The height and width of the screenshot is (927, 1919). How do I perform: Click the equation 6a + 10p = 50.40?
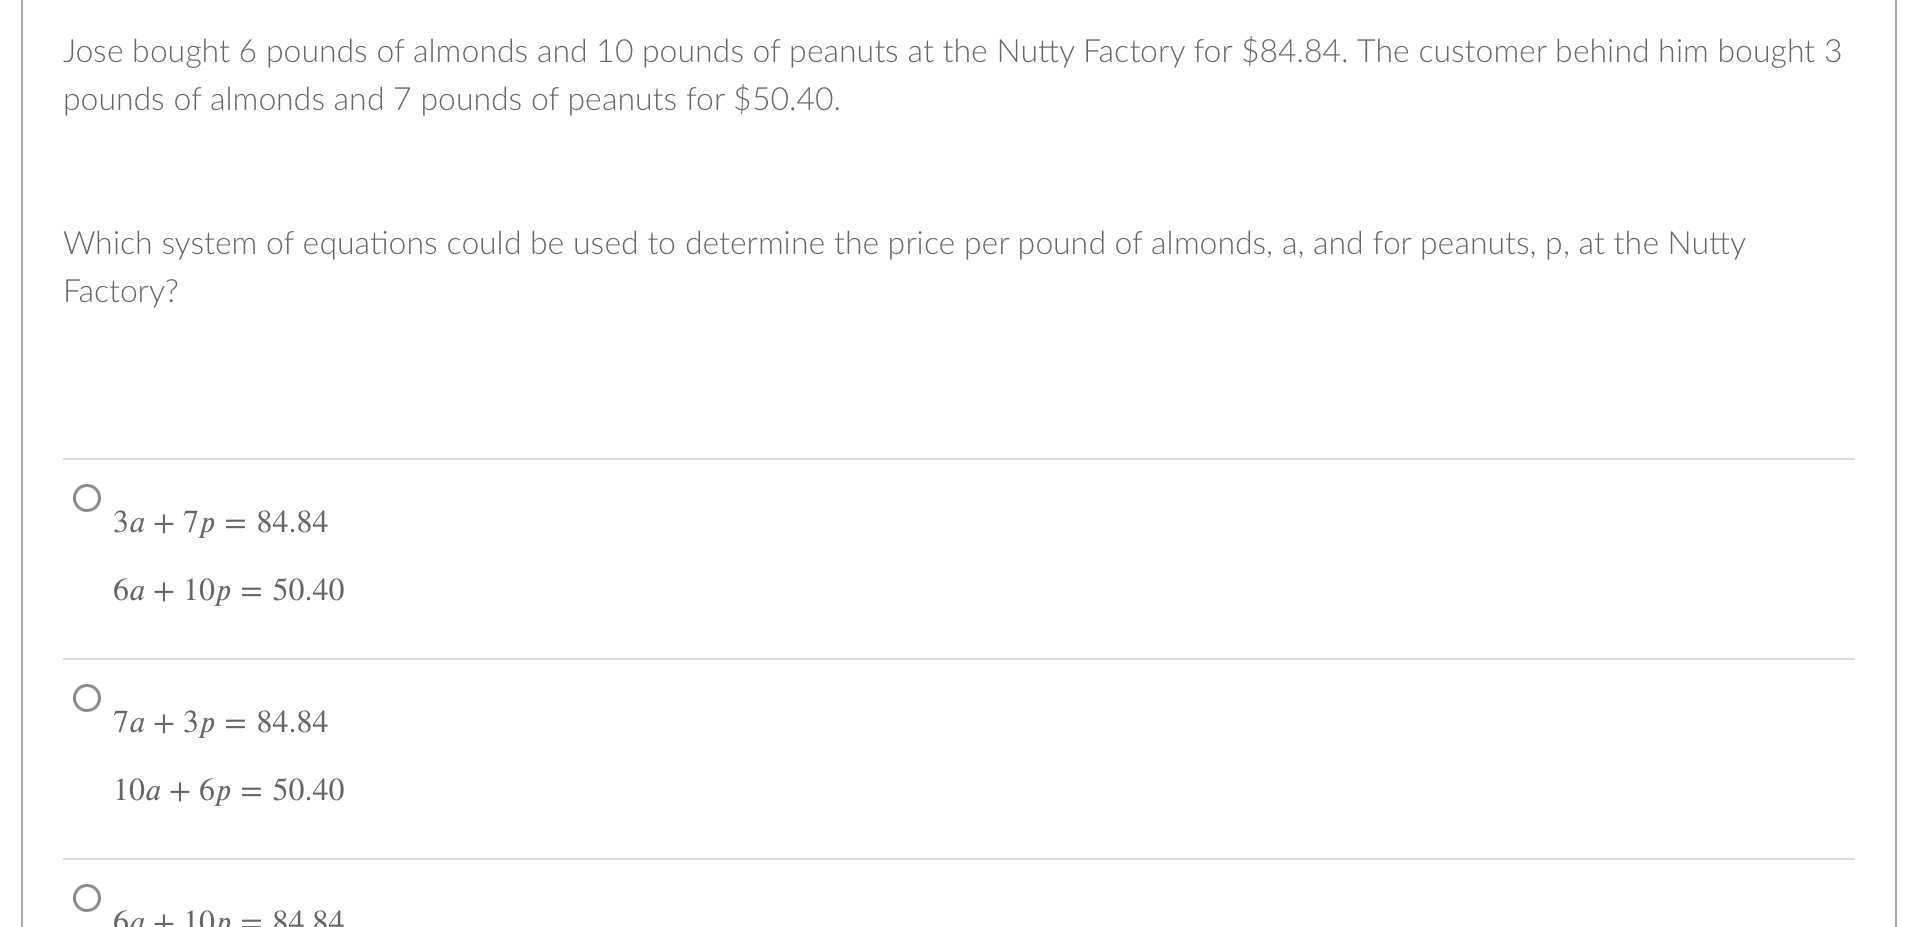[x=229, y=590]
